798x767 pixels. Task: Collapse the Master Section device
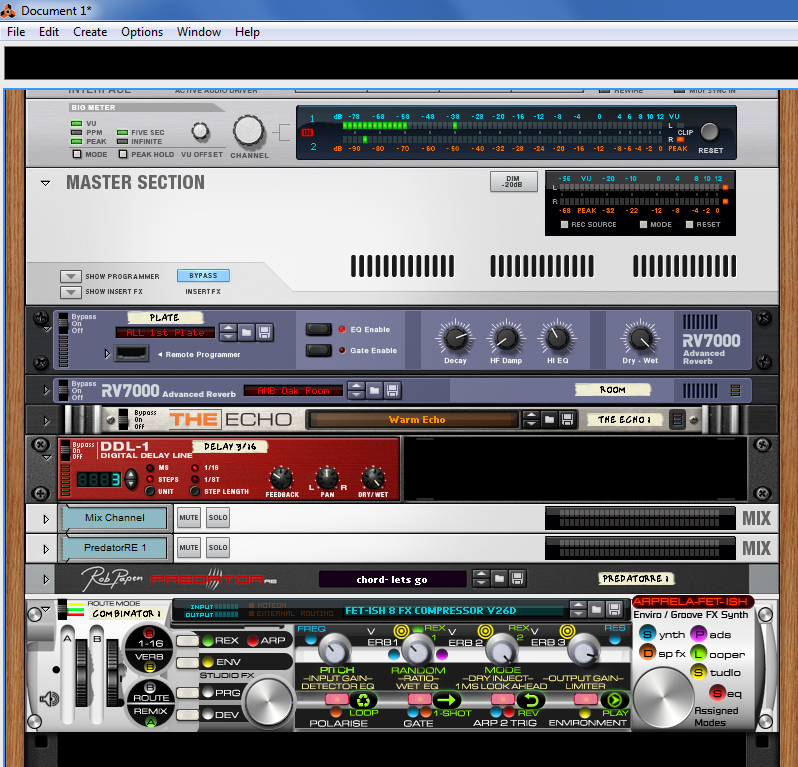point(45,183)
